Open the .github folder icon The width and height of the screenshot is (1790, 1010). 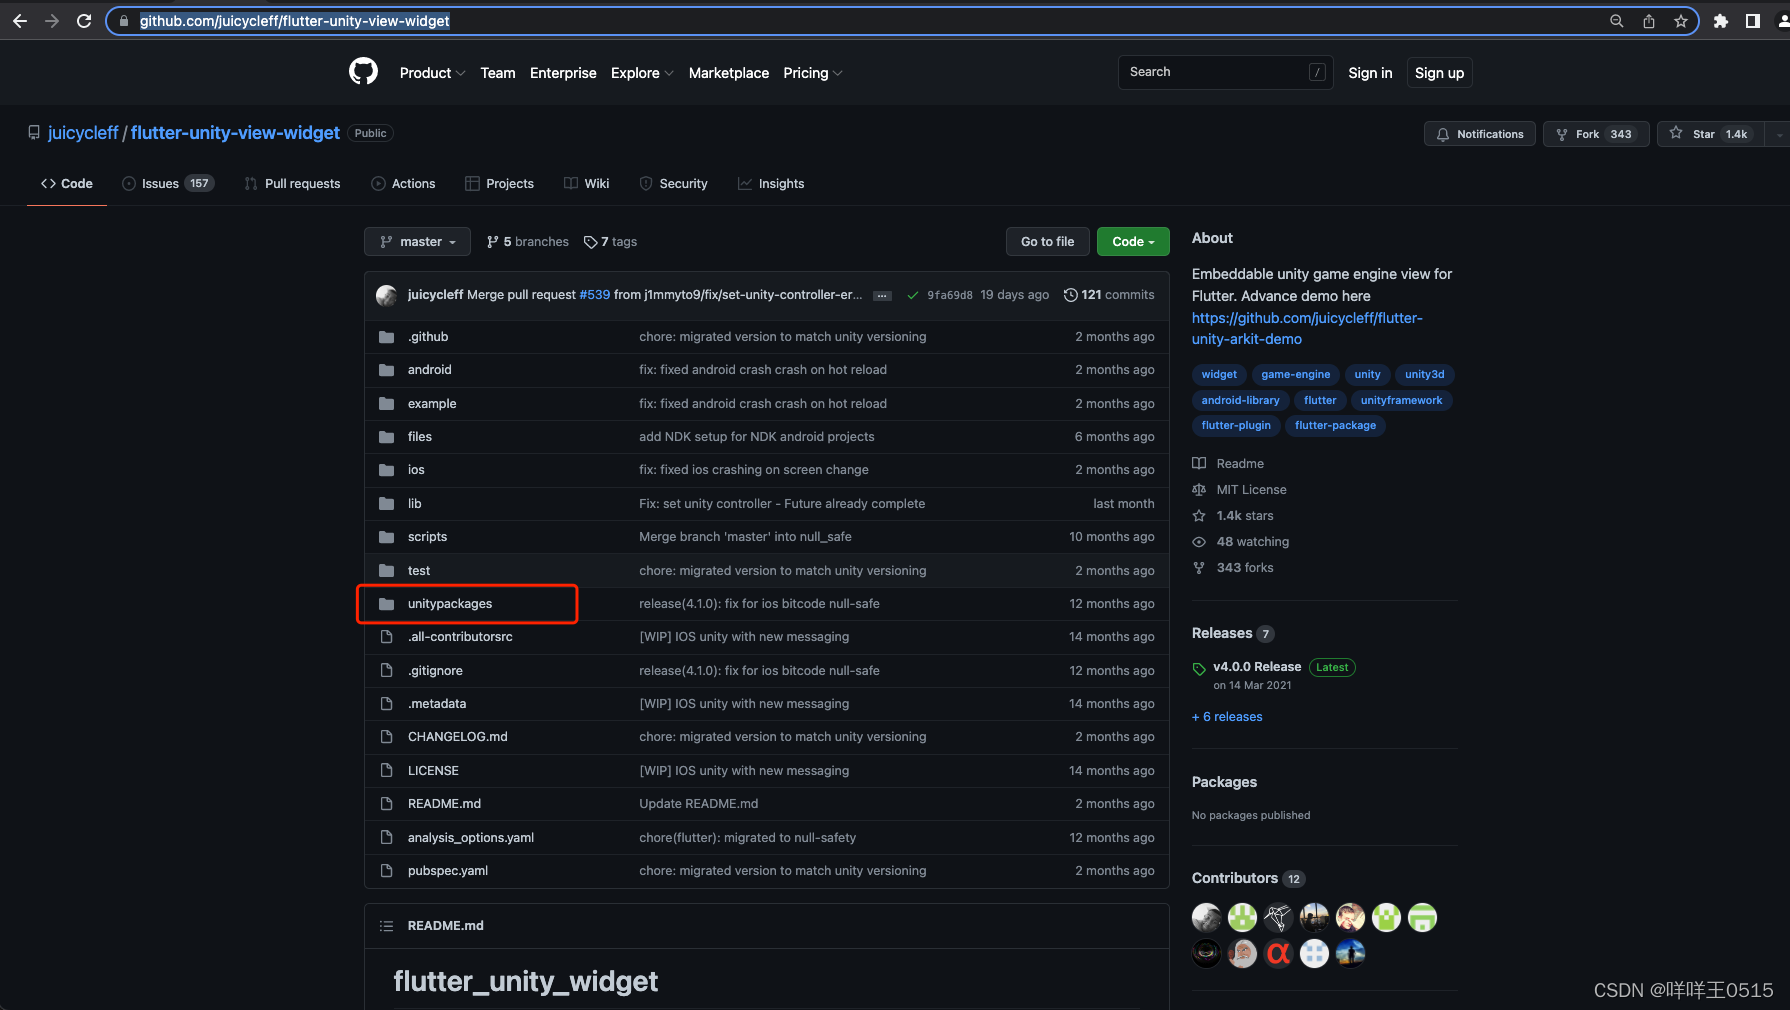(x=387, y=337)
